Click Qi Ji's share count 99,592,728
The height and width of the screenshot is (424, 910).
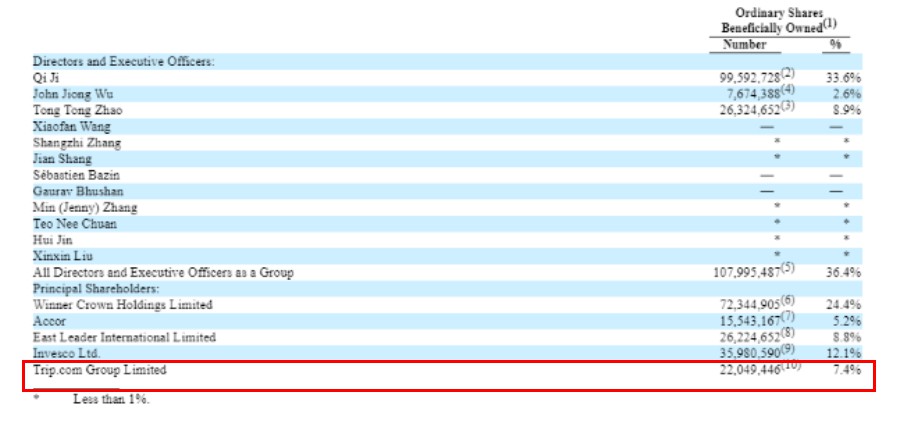[750, 77]
